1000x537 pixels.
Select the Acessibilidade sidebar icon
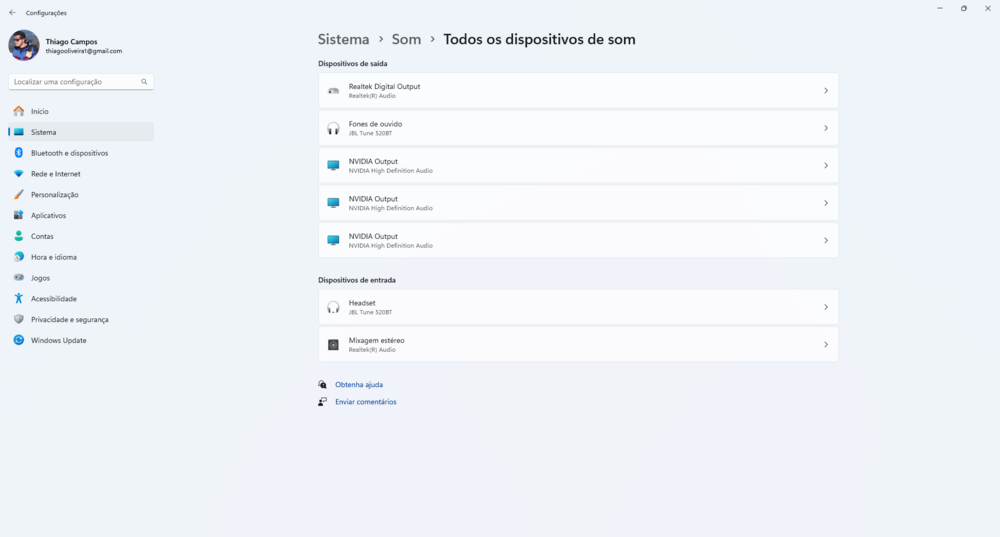point(19,298)
